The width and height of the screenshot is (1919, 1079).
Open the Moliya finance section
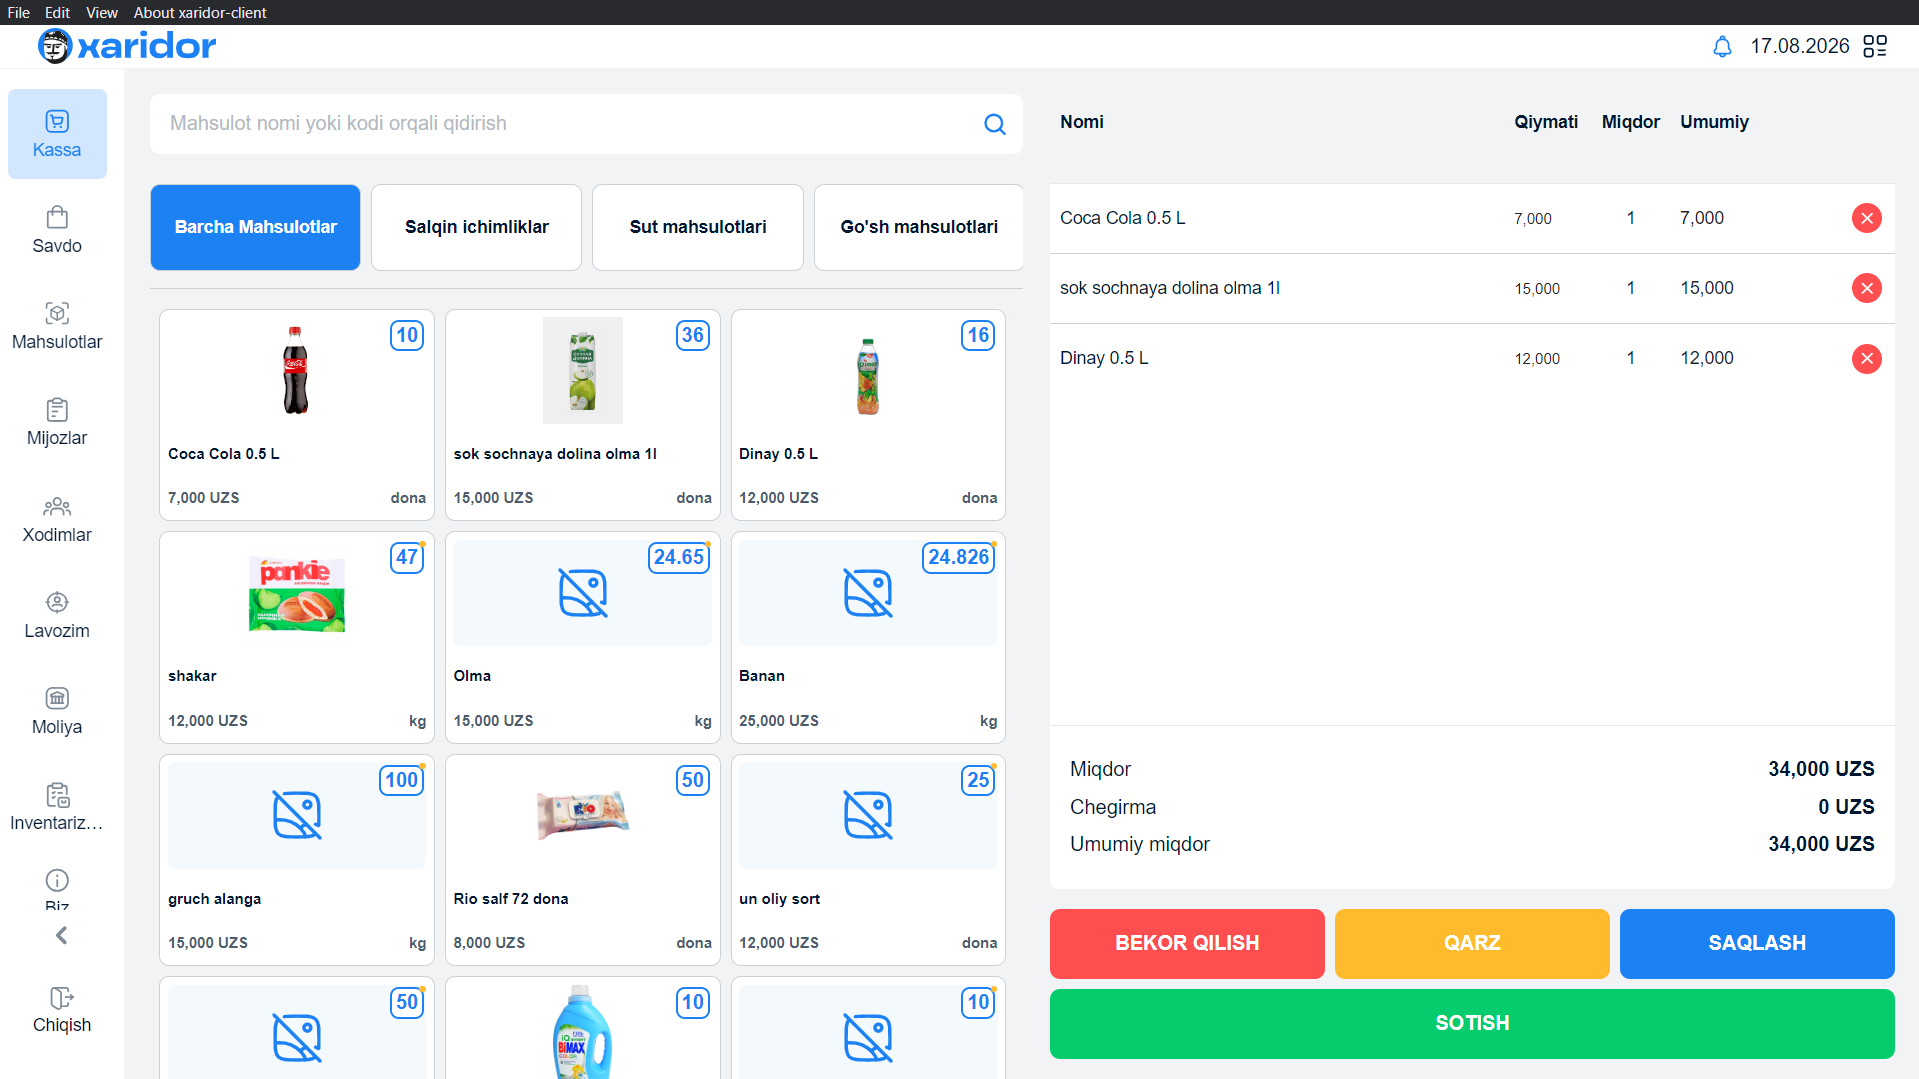57,712
